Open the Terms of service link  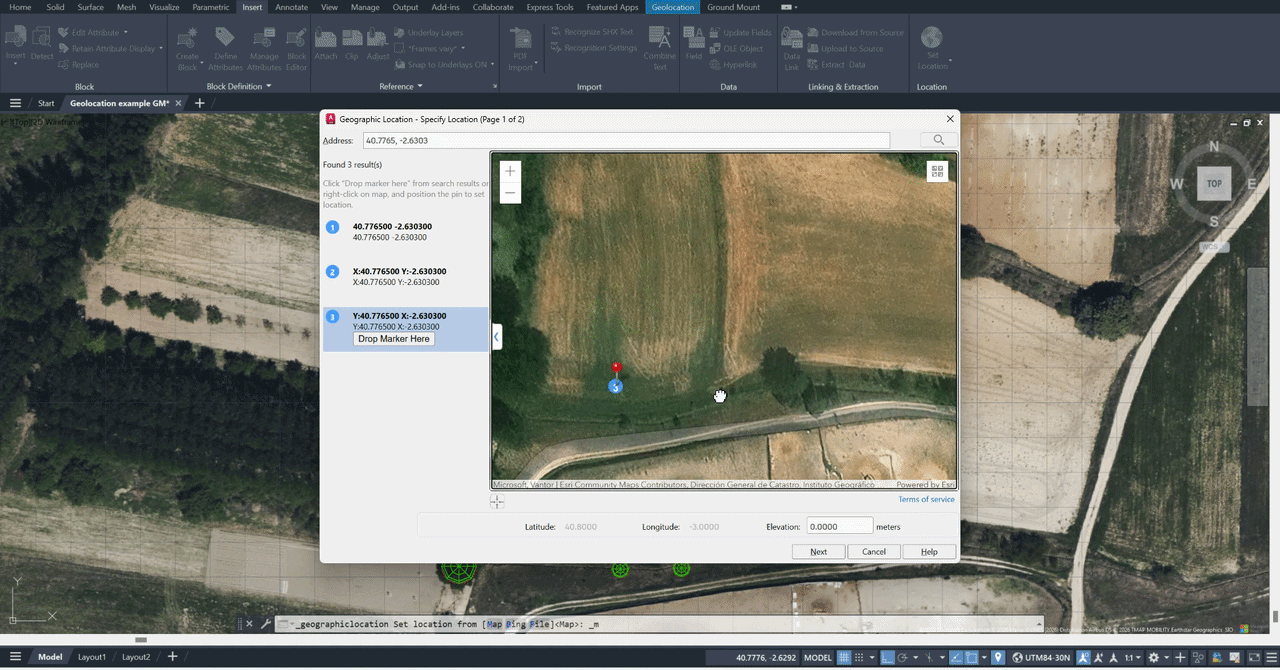[926, 499]
